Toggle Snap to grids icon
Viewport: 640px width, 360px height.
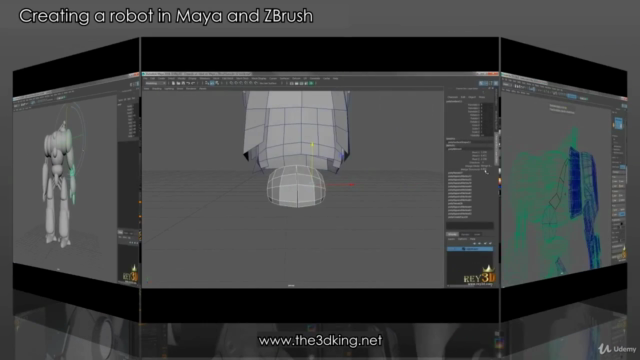click(x=231, y=83)
